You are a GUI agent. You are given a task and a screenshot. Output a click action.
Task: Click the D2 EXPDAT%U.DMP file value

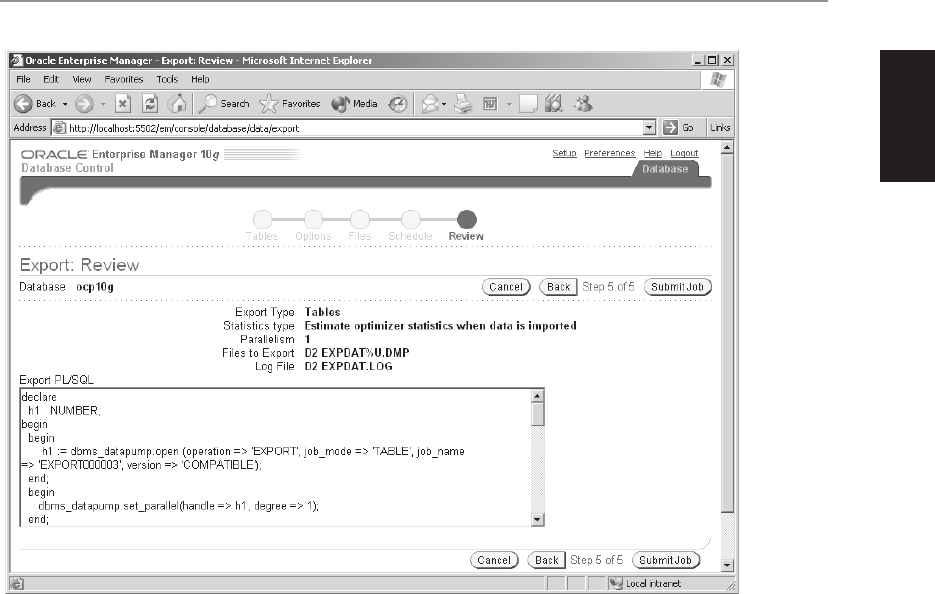(357, 352)
